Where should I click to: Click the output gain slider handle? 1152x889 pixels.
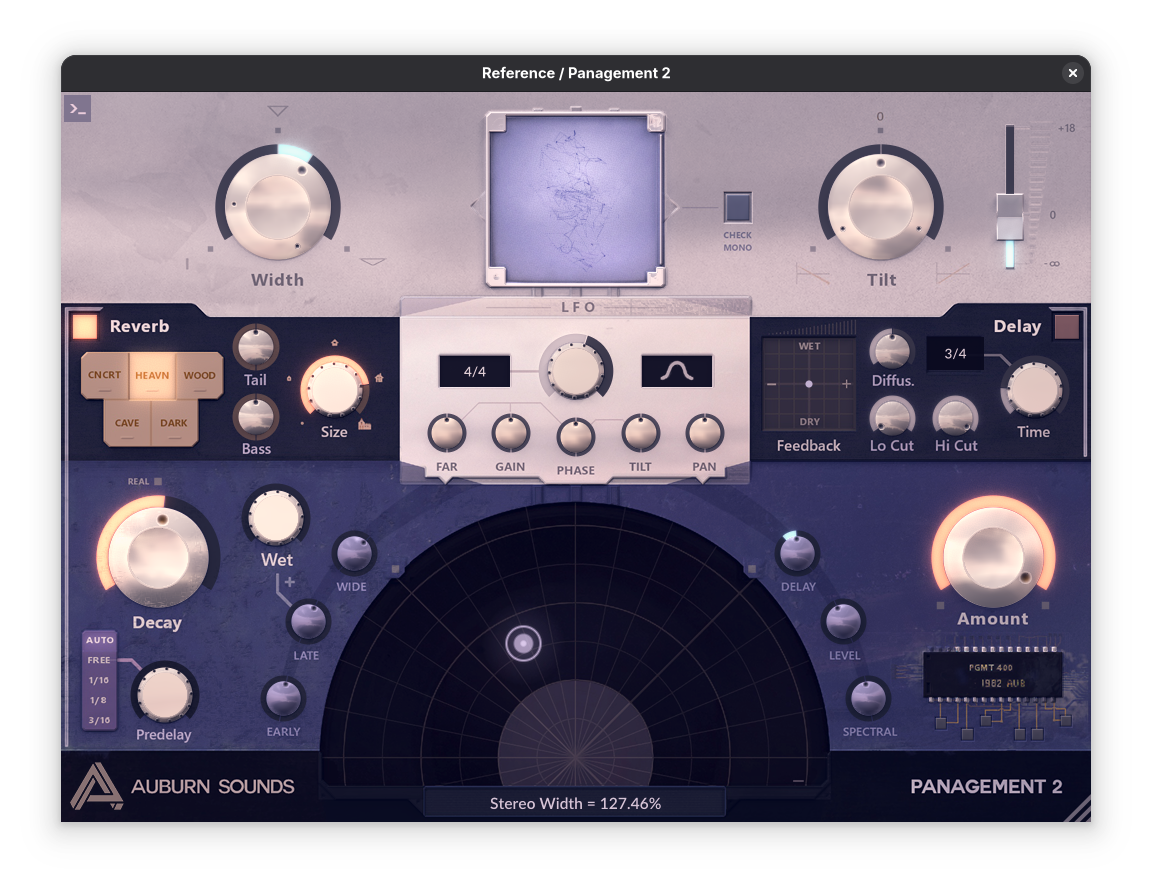[x=1009, y=216]
